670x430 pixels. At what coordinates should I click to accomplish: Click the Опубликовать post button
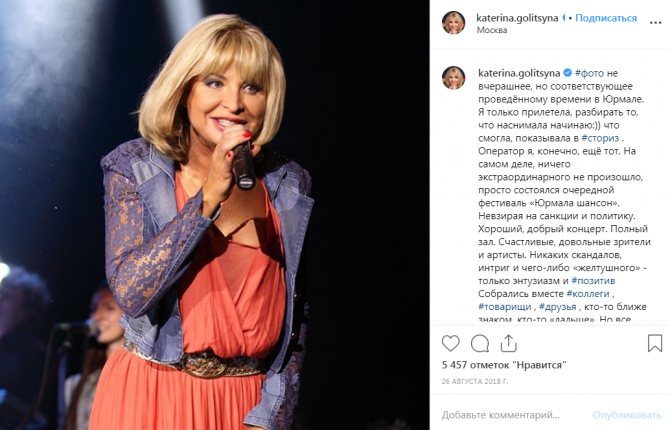pyautogui.click(x=627, y=415)
